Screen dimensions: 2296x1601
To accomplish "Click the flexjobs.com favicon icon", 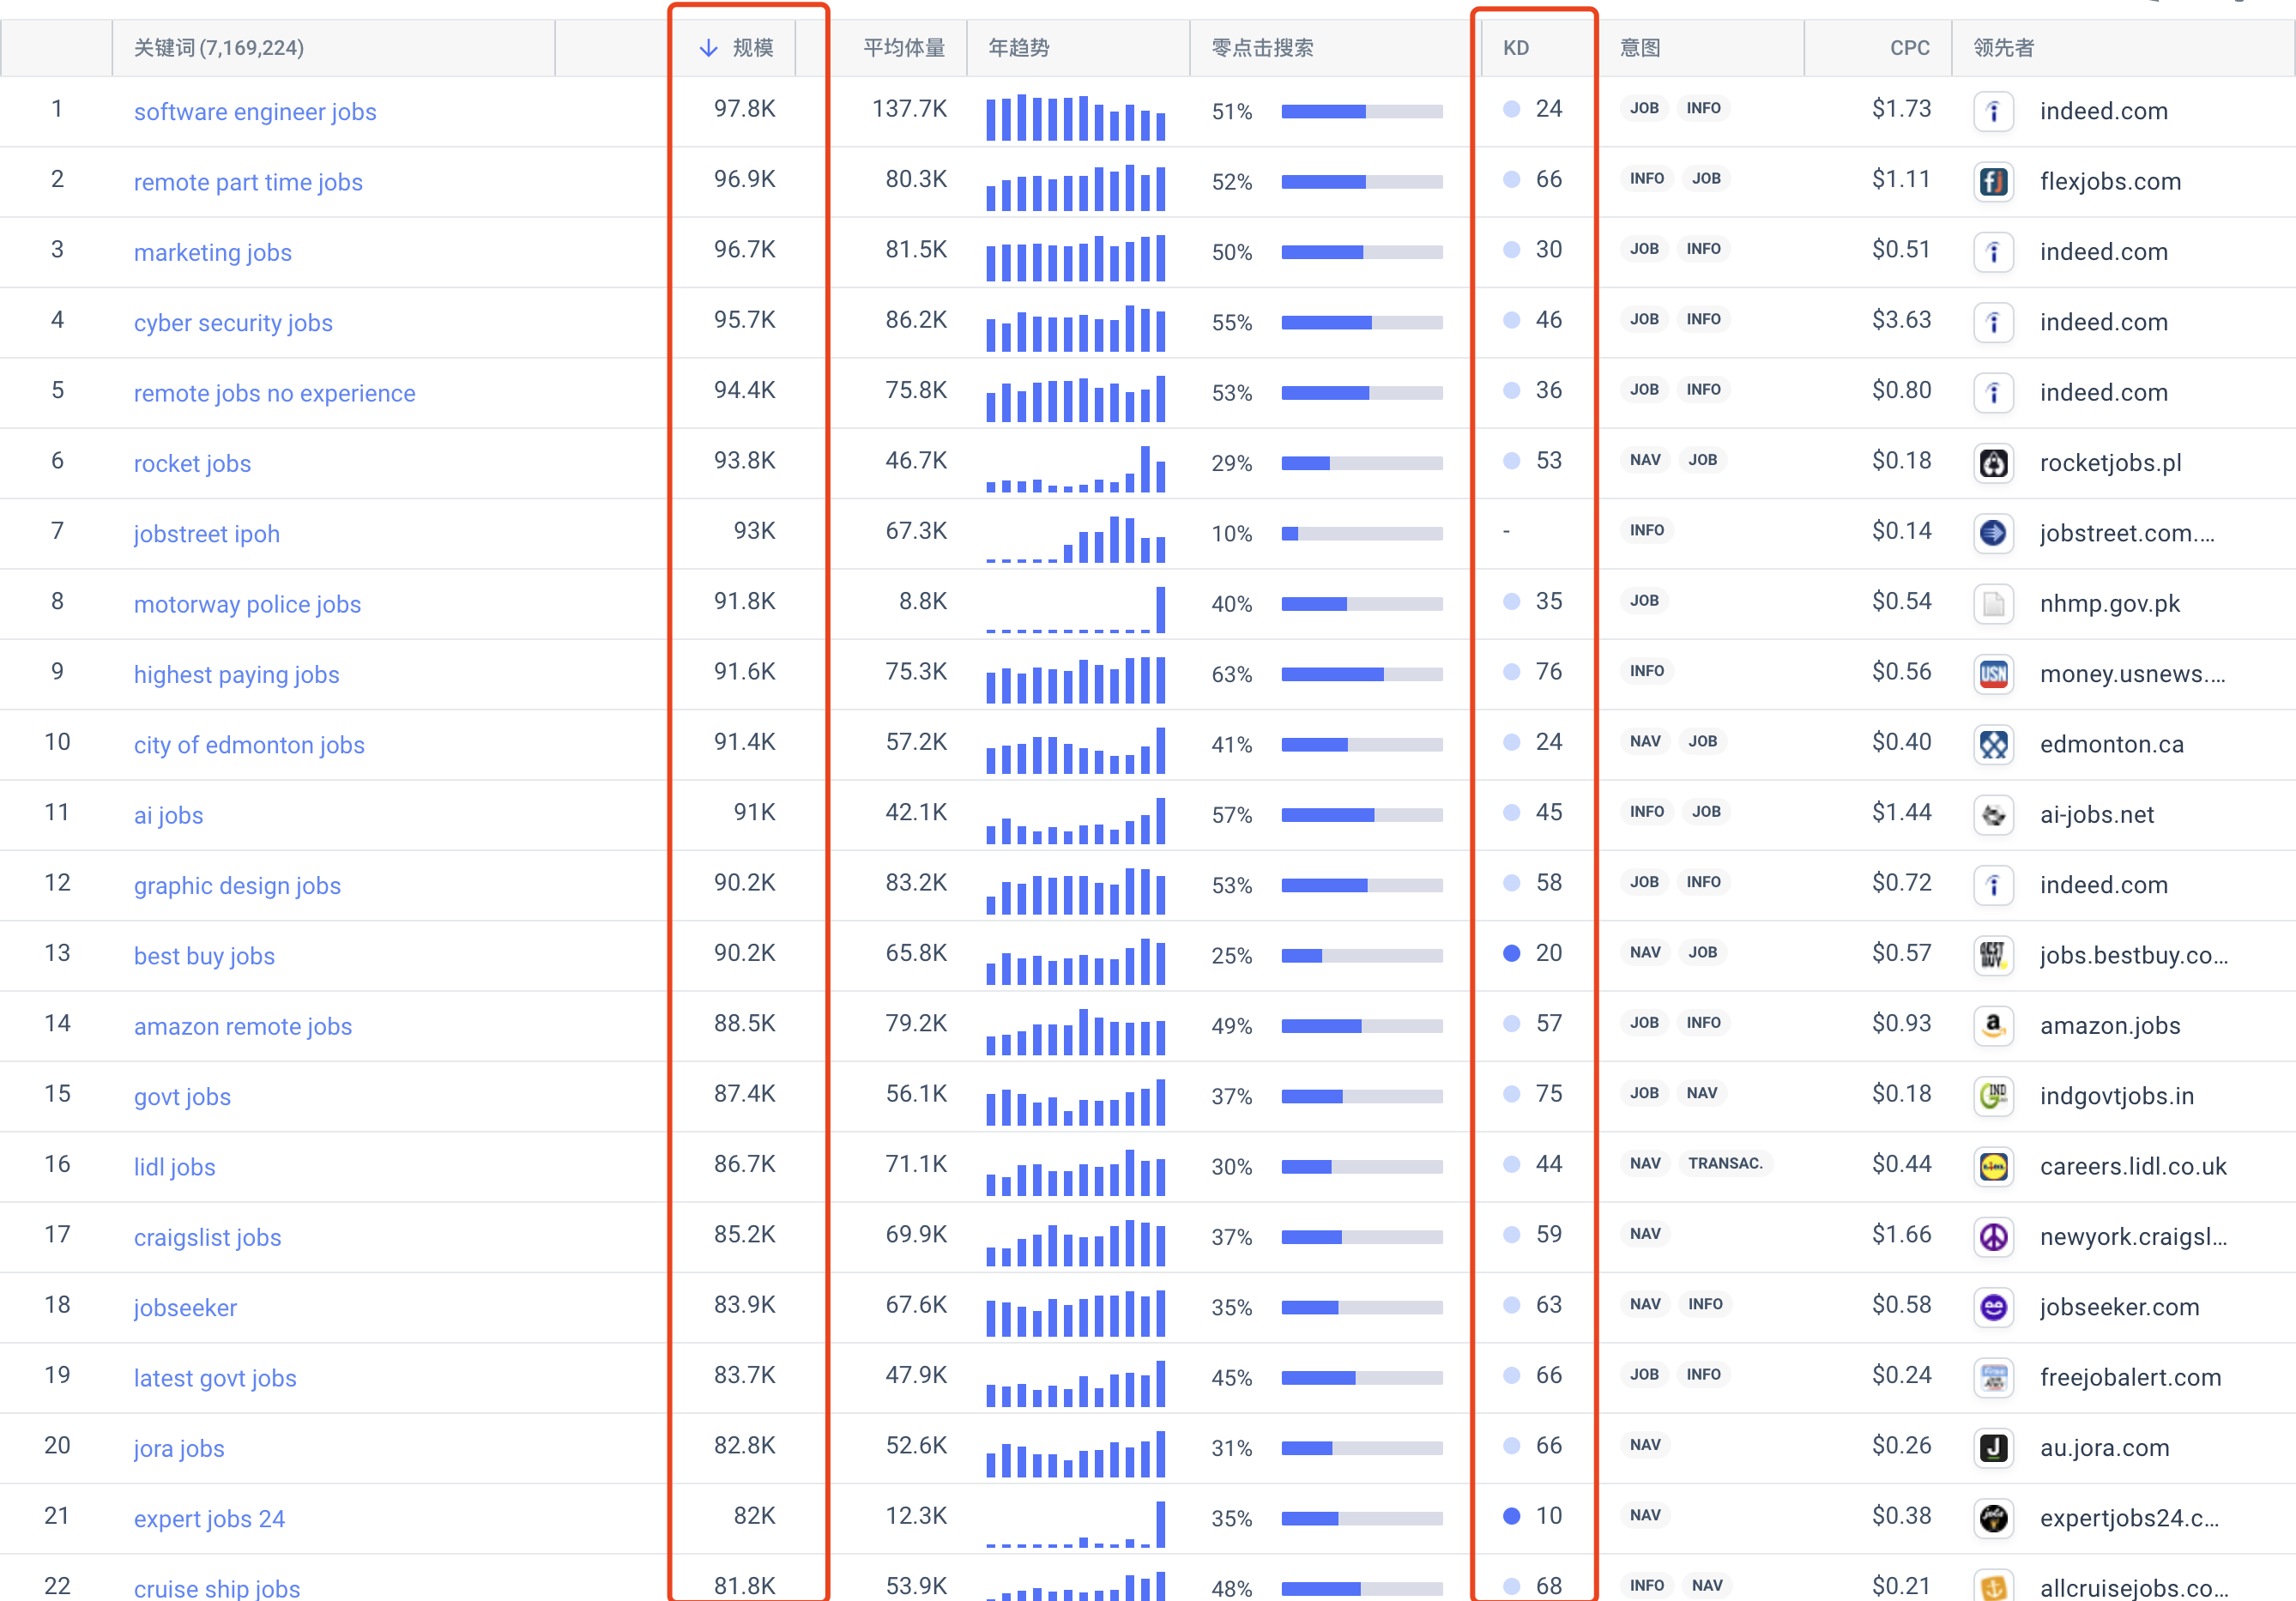I will point(1993,182).
